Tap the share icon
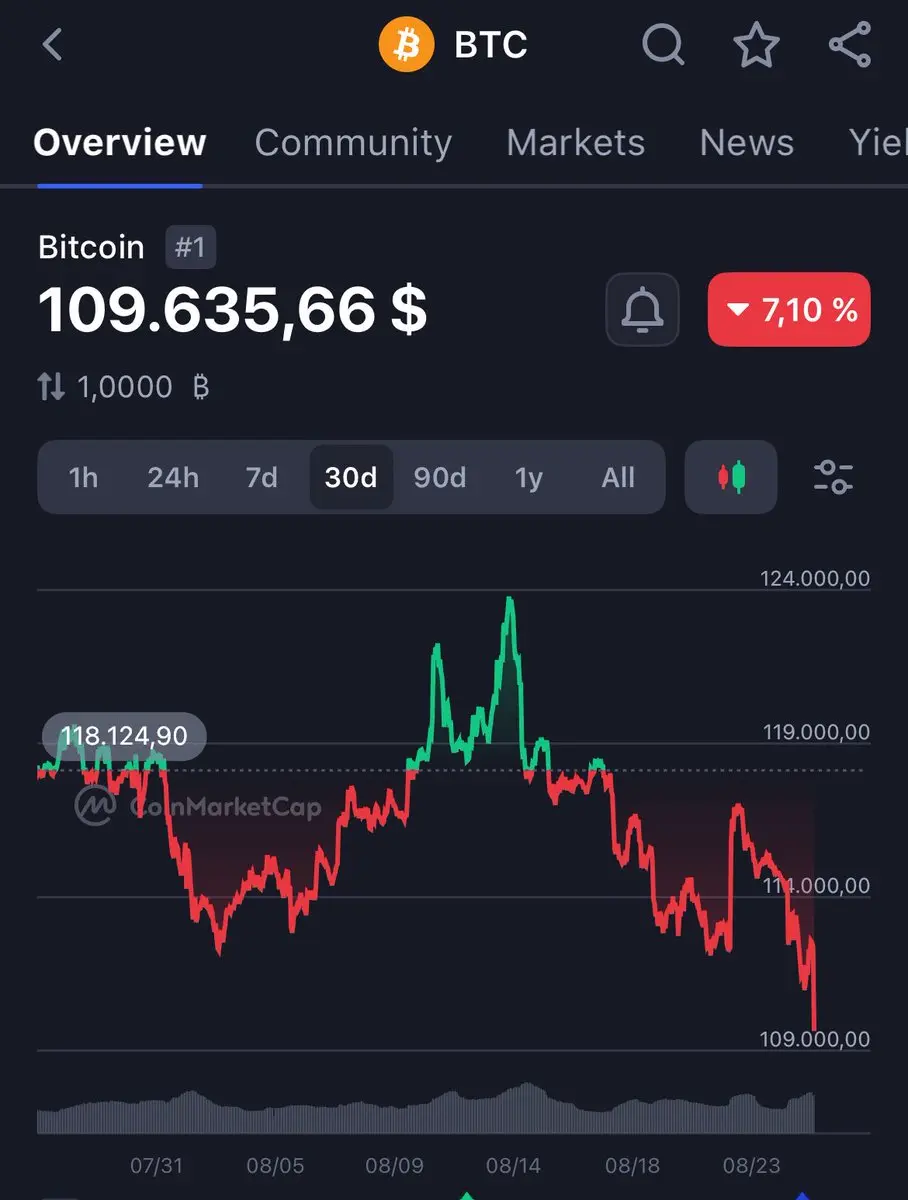The image size is (908, 1200). 850,45
